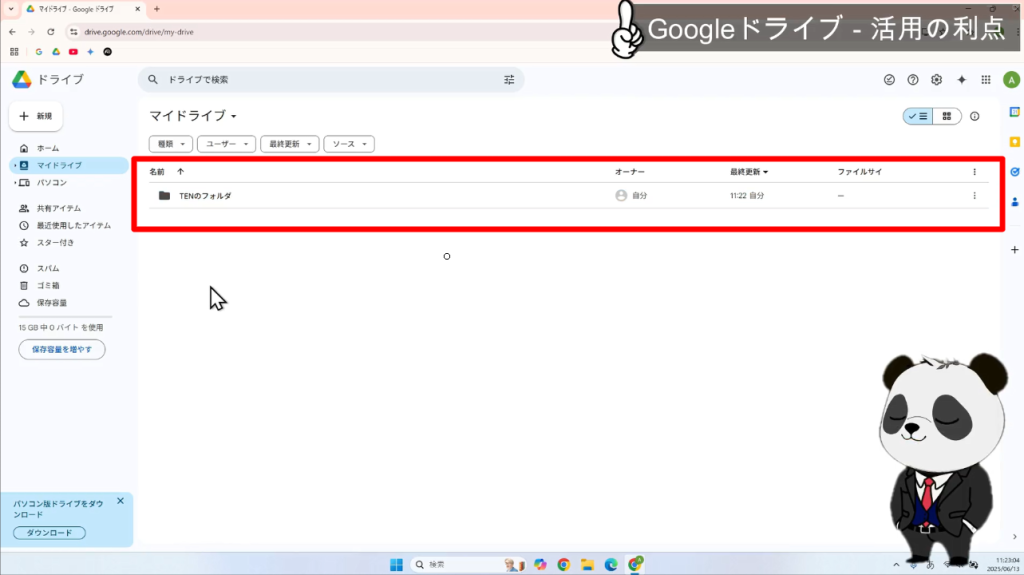Open Shared items (共有アイテム)
This screenshot has width=1024, height=575.
coord(59,208)
